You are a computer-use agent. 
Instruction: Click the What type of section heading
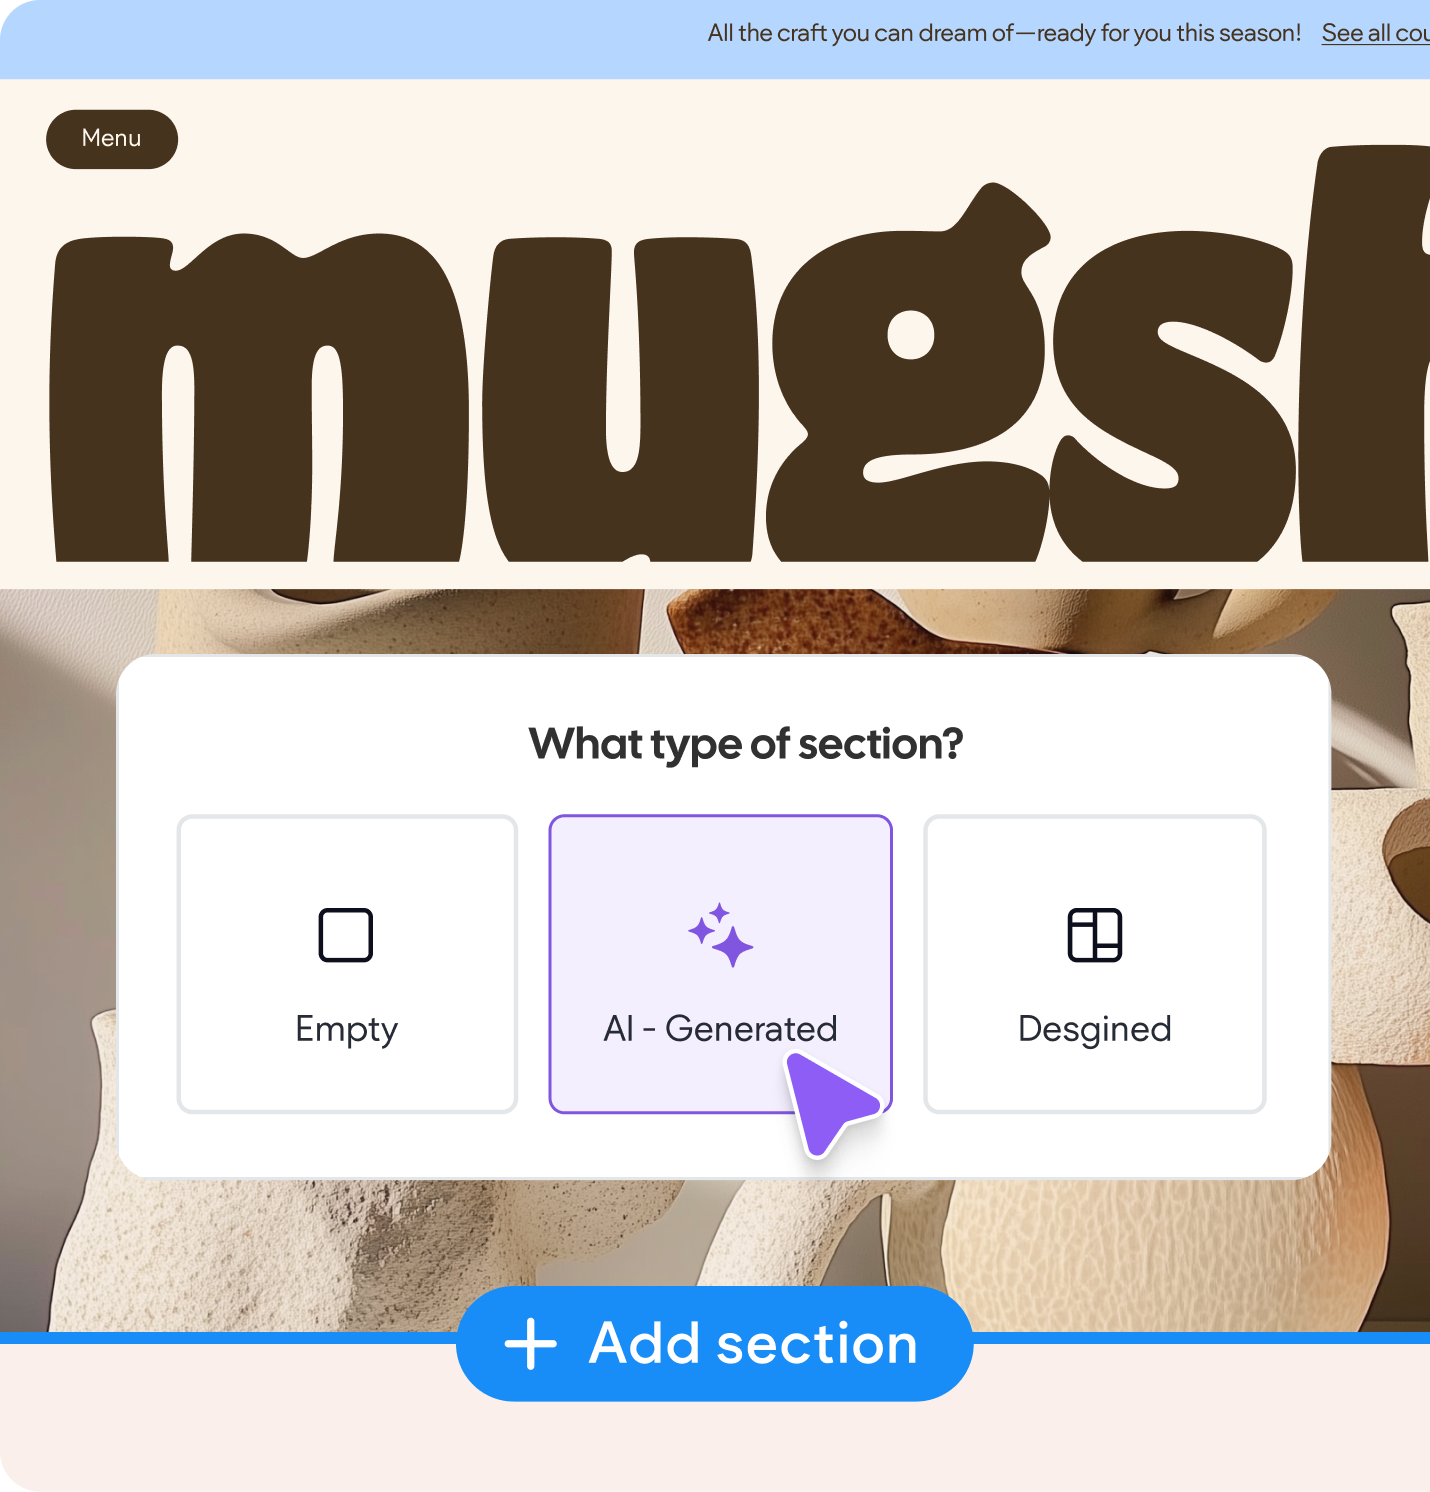[746, 744]
